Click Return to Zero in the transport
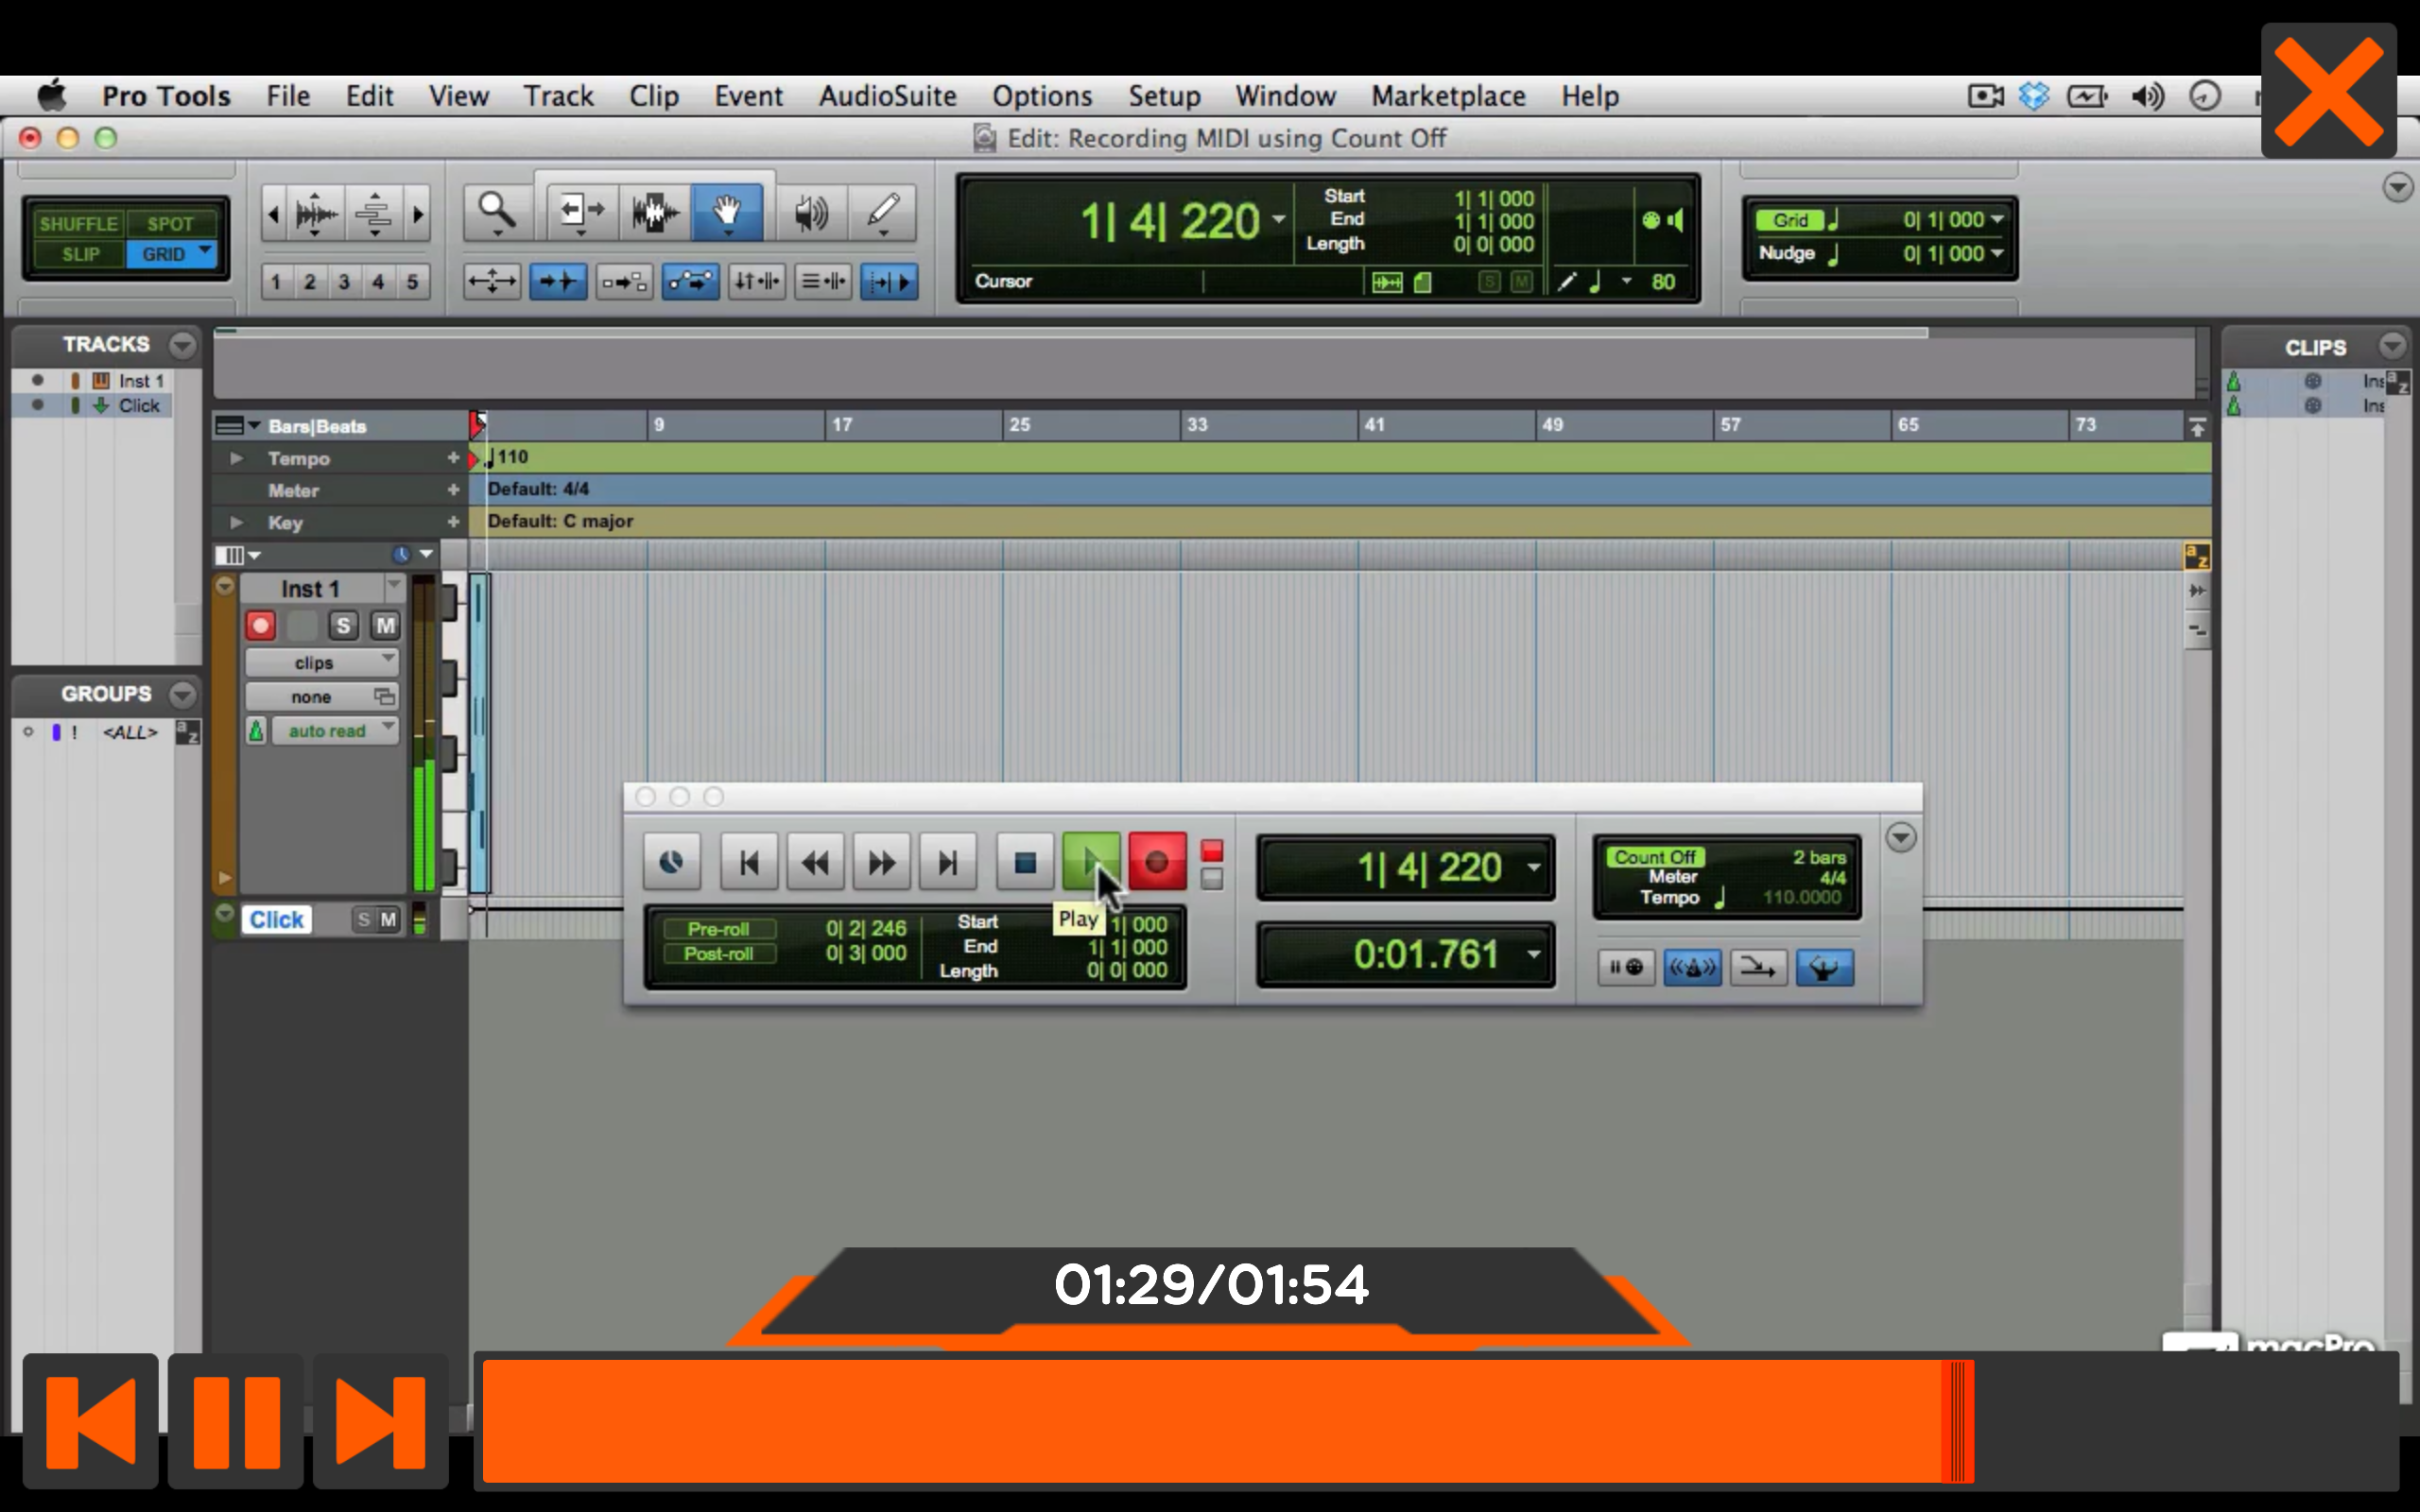2420x1512 pixels. [x=748, y=861]
